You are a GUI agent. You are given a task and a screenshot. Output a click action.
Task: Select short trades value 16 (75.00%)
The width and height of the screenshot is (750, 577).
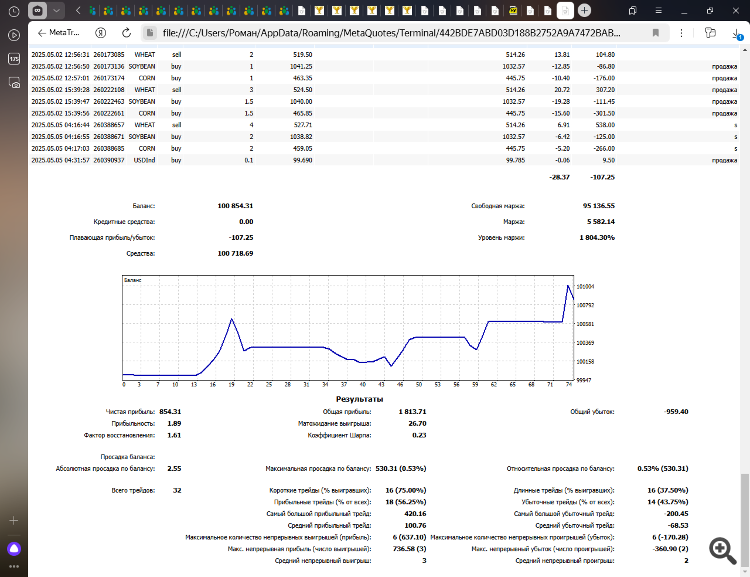coord(406,490)
